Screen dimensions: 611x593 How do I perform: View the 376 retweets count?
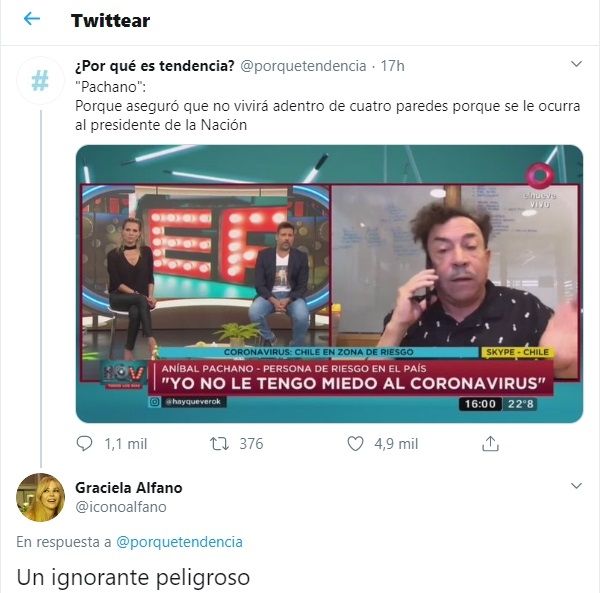pos(251,444)
